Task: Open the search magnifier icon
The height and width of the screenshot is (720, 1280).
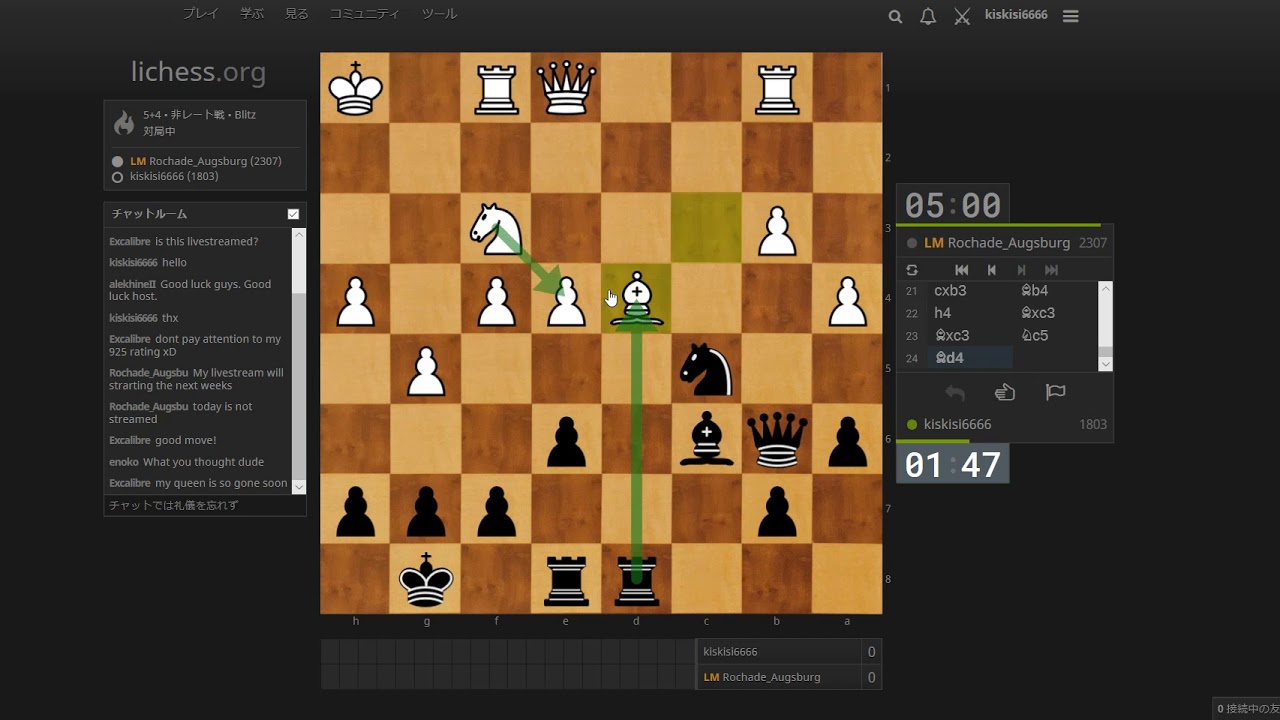Action: coord(895,16)
